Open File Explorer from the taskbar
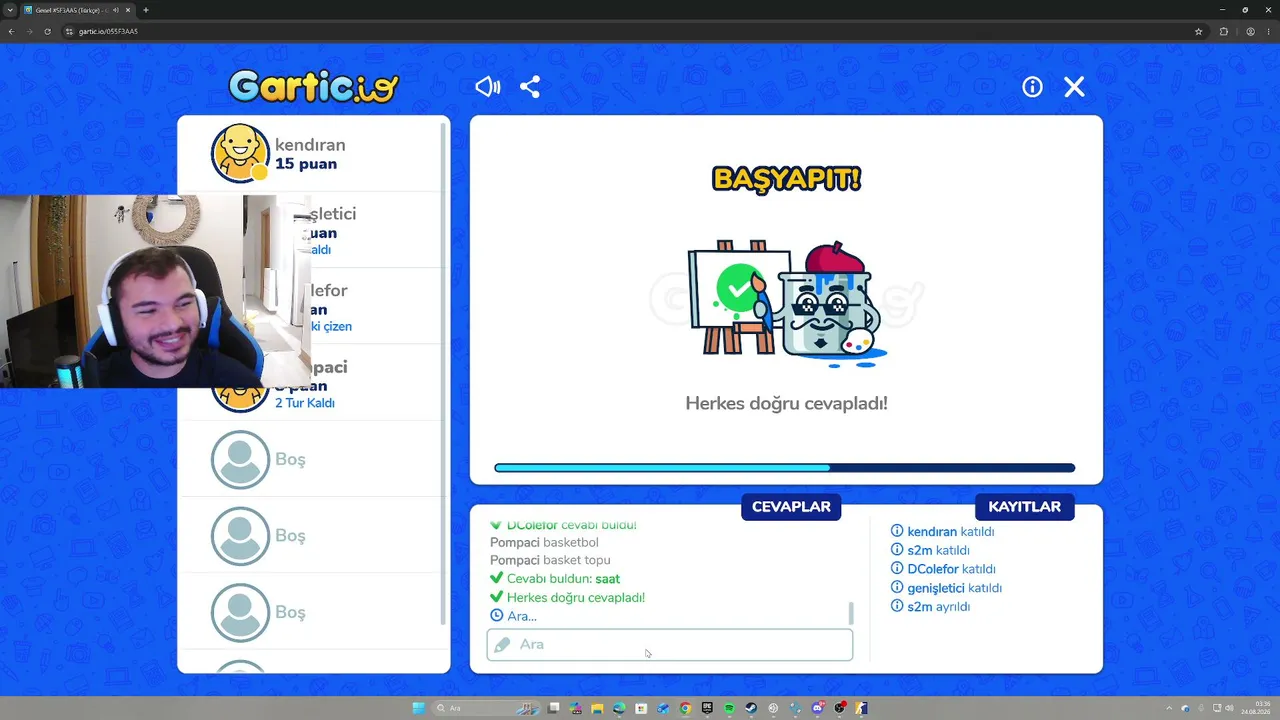This screenshot has width=1280, height=720. coord(597,708)
